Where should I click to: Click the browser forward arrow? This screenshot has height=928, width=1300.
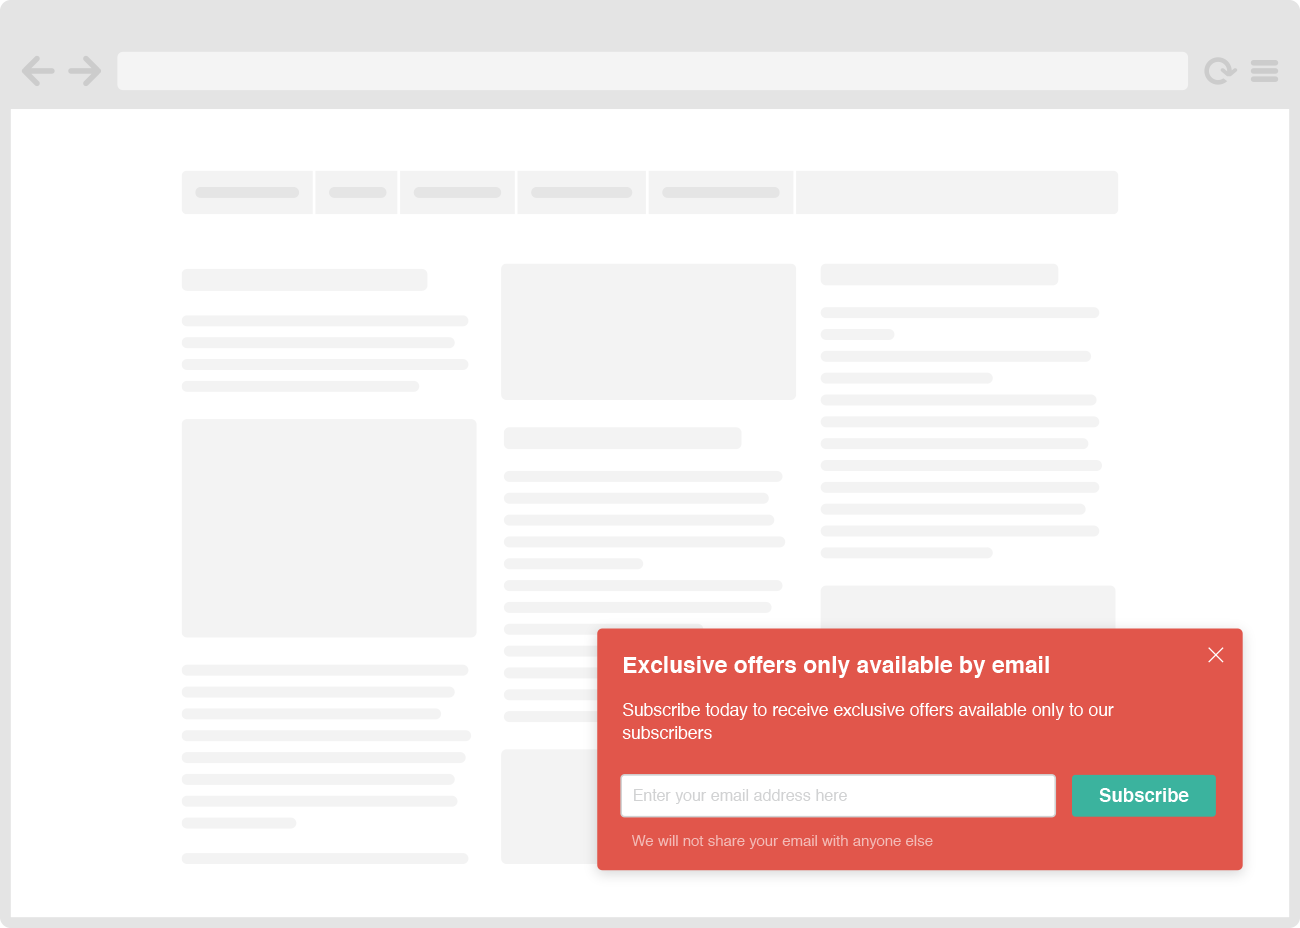85,71
